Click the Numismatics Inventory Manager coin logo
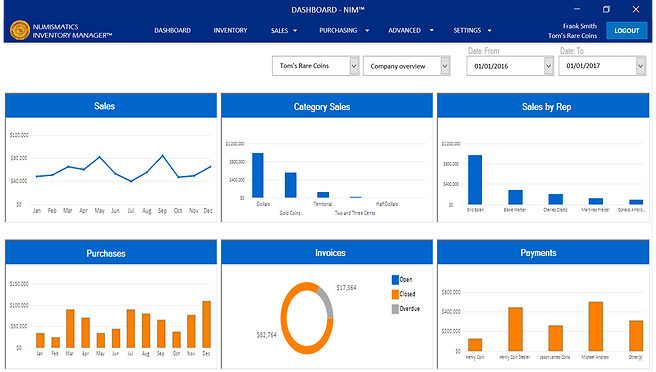This screenshot has height=372, width=656. 20,31
